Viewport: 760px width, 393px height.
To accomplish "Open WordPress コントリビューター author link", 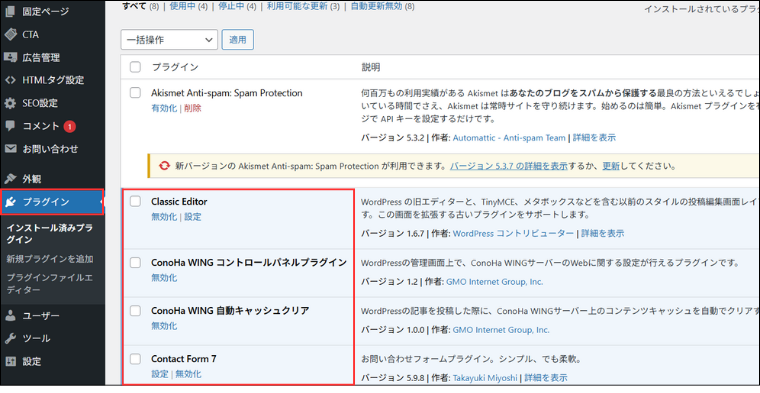I will (513, 234).
